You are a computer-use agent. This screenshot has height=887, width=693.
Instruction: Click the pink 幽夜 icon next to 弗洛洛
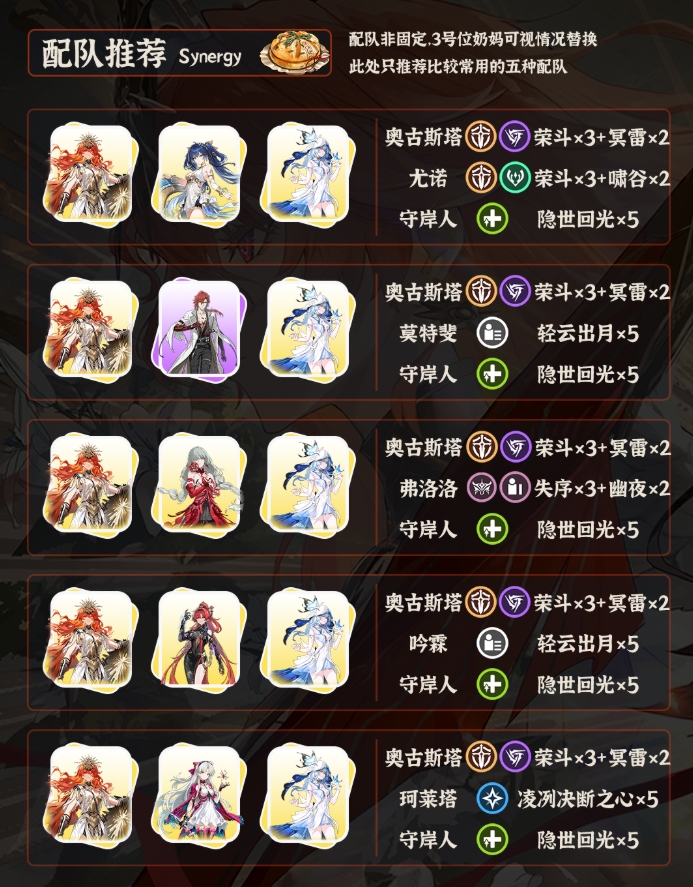tap(514, 488)
